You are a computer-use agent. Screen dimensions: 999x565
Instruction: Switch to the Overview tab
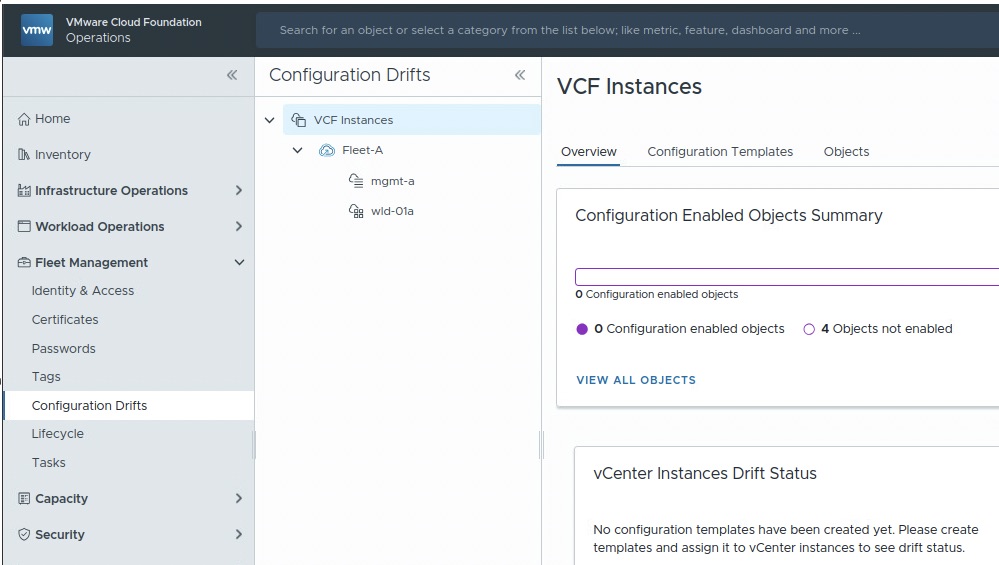tap(589, 152)
